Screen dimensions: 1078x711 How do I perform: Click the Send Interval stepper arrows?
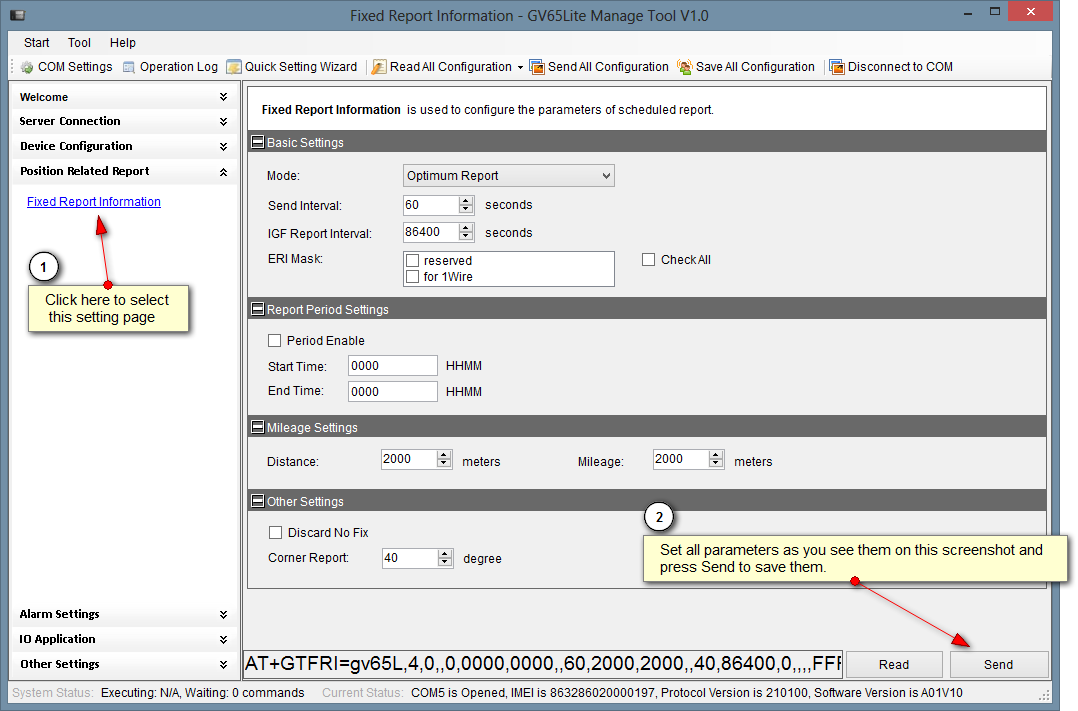pos(466,205)
